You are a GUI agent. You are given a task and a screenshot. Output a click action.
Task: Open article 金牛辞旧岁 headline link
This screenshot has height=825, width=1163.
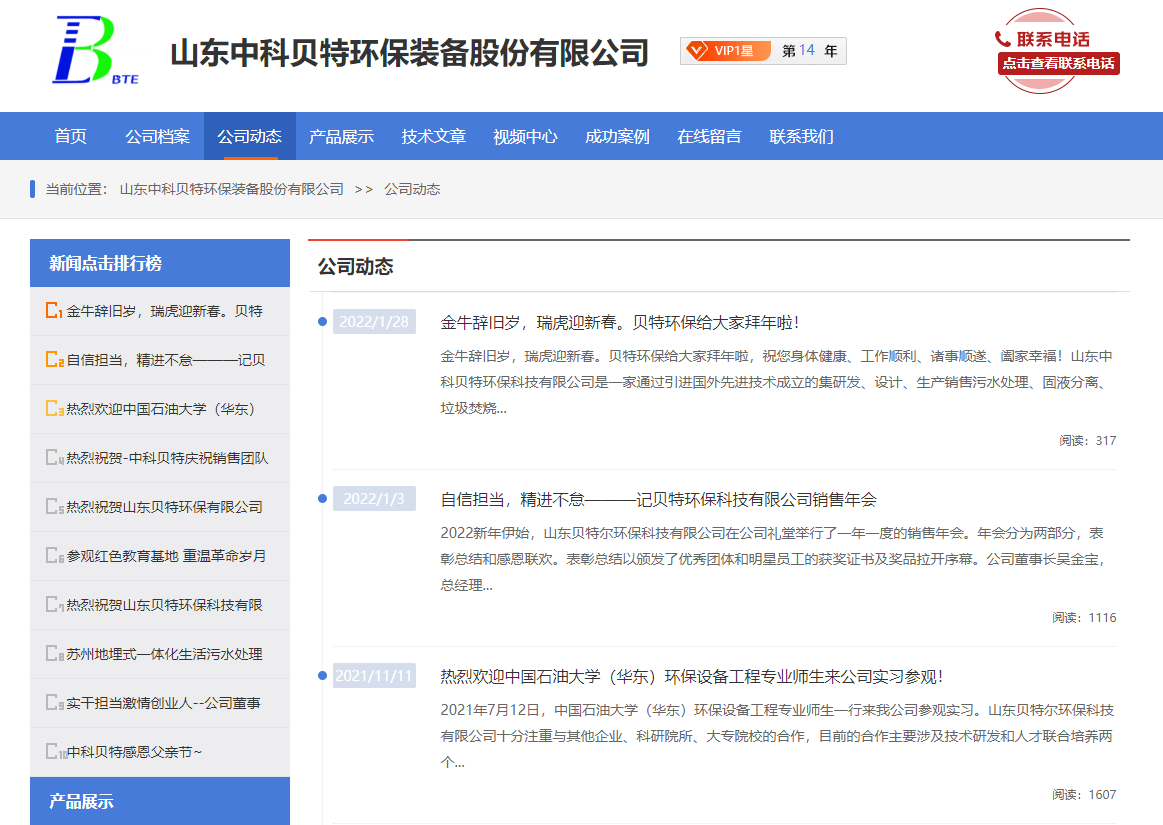pyautogui.click(x=620, y=323)
